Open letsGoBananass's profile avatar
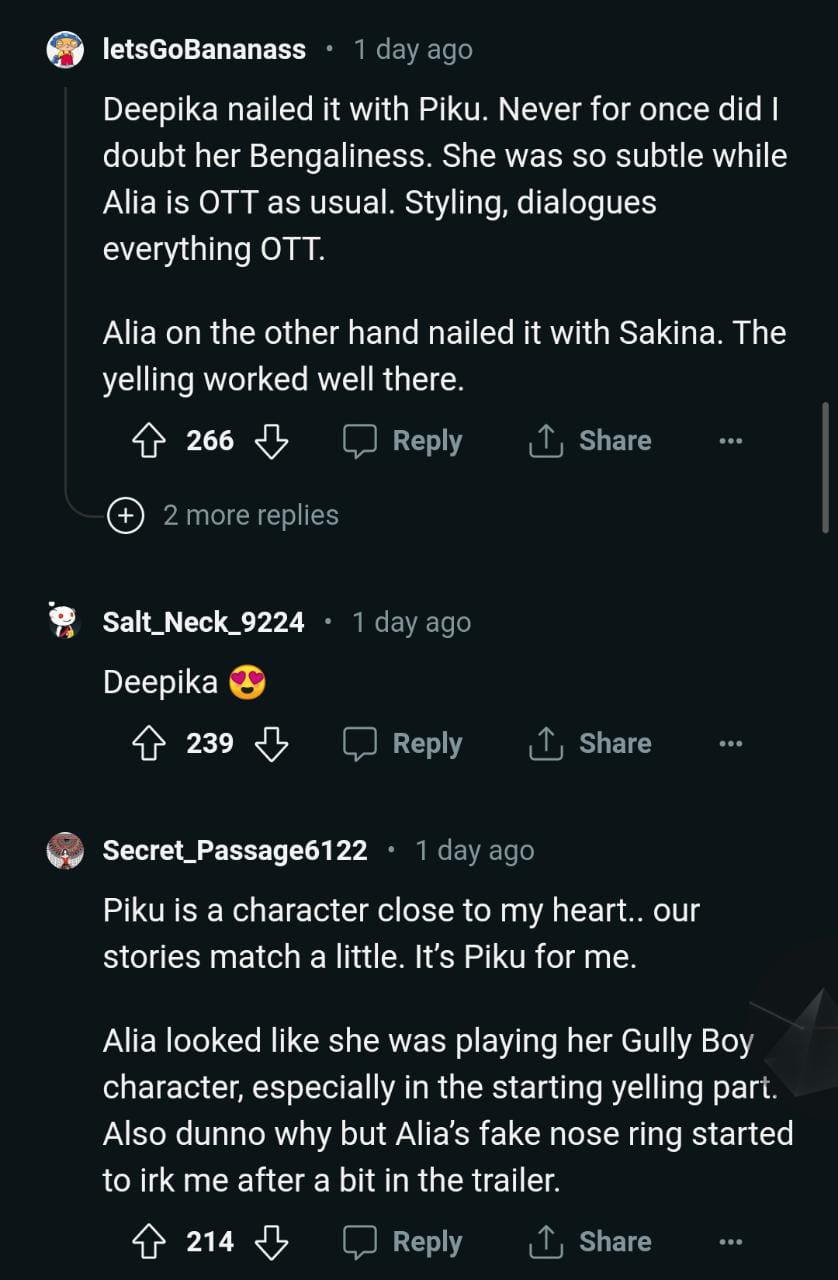 click(x=66, y=49)
